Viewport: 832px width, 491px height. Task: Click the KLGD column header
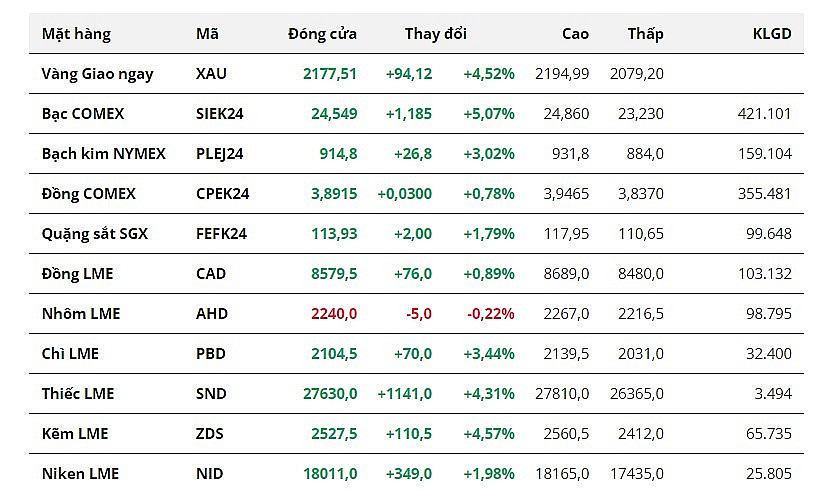coord(771,34)
